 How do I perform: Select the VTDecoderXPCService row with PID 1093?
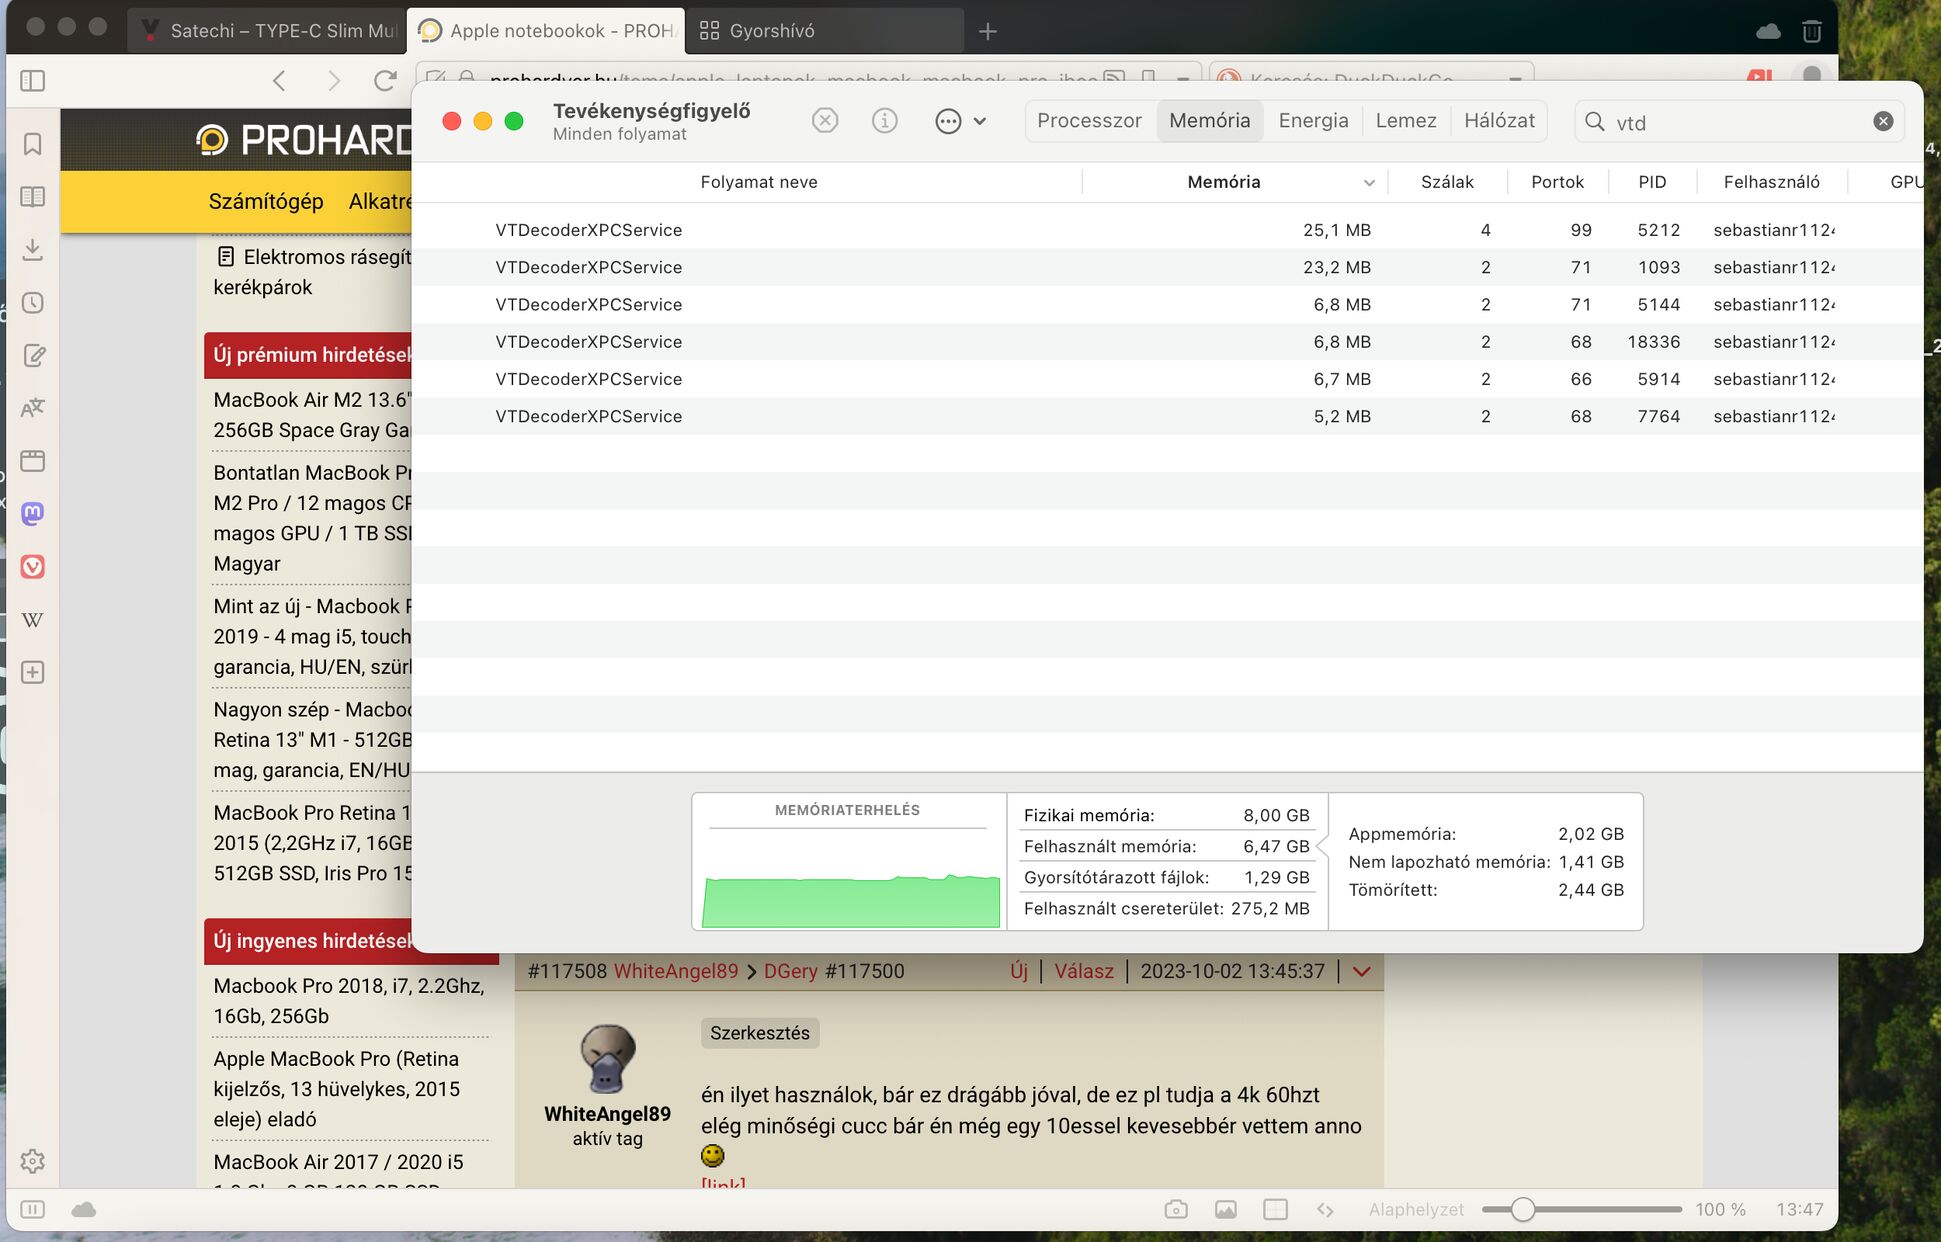coord(1167,267)
